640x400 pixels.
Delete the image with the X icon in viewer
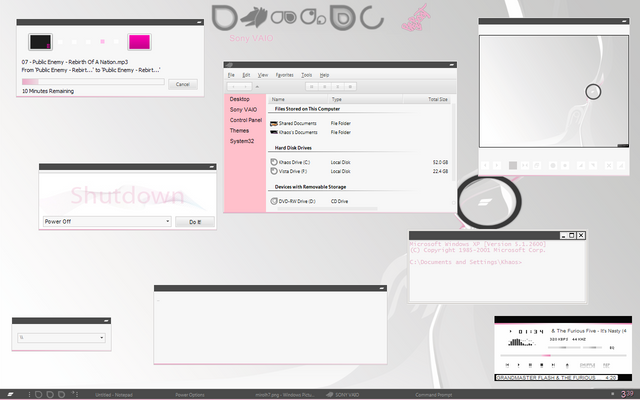[609, 165]
